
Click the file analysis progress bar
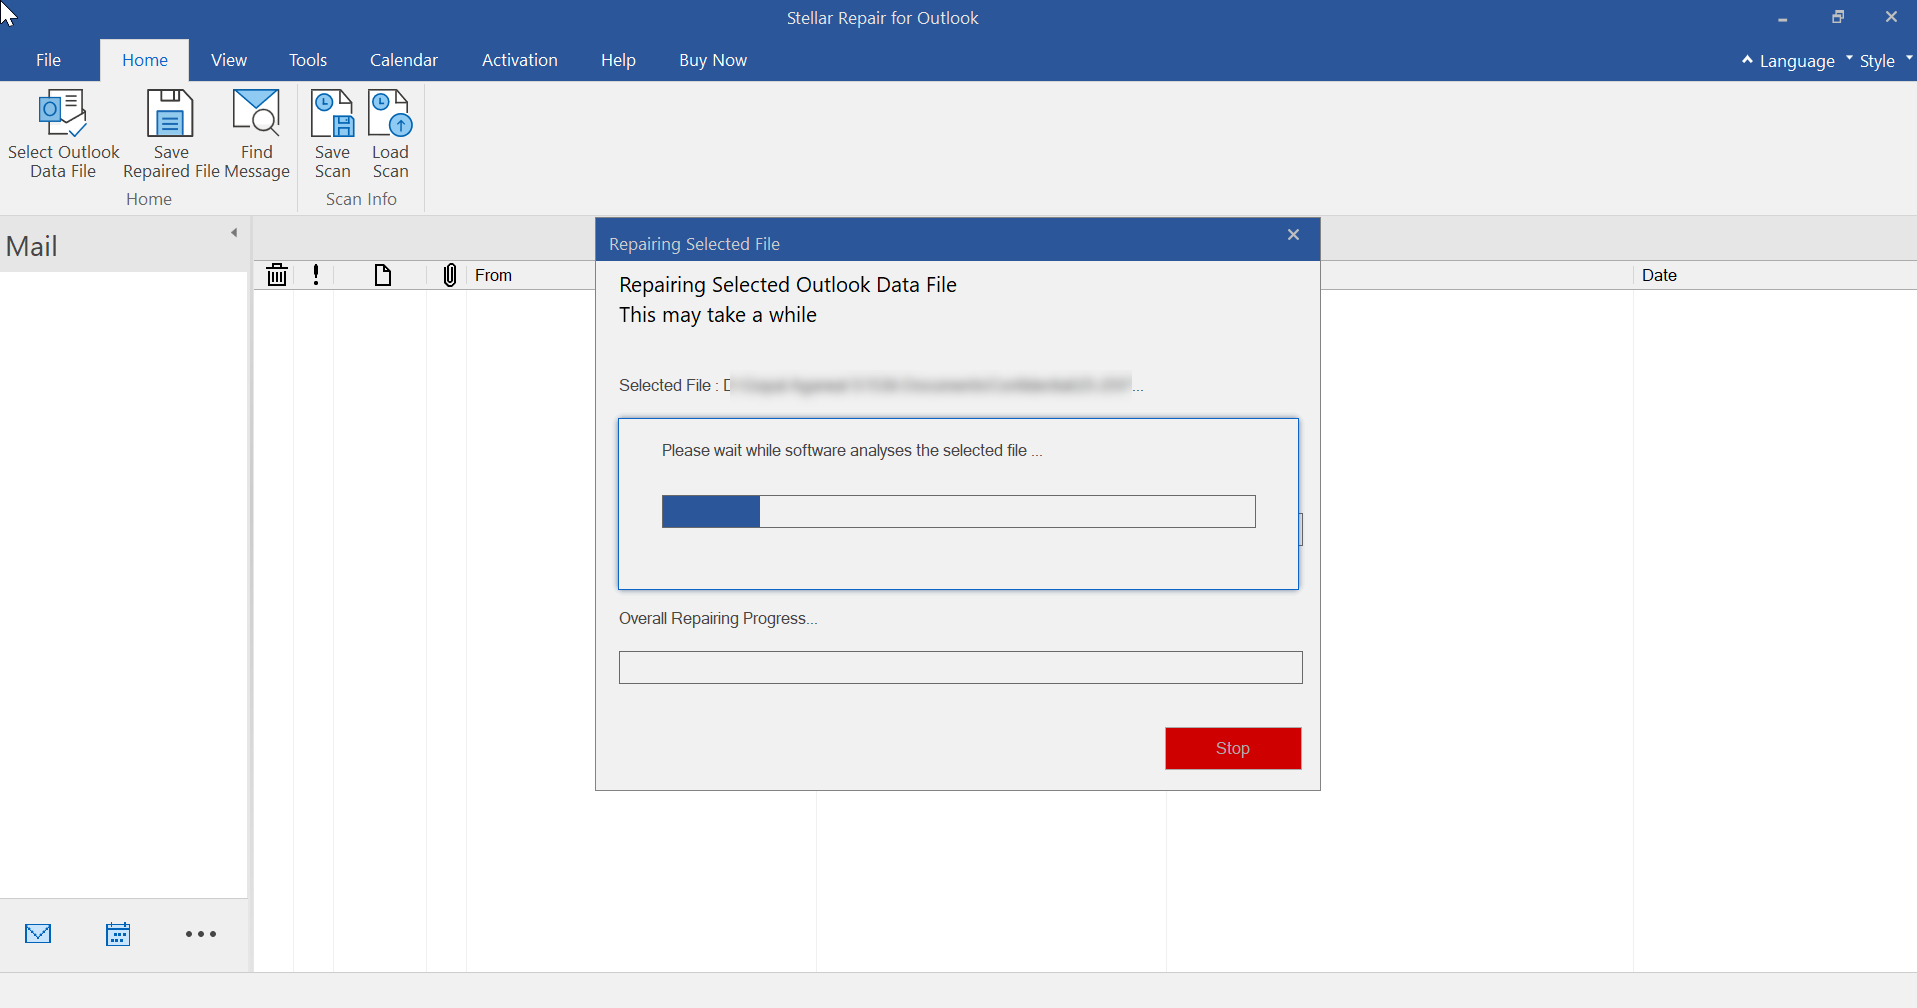(x=958, y=511)
